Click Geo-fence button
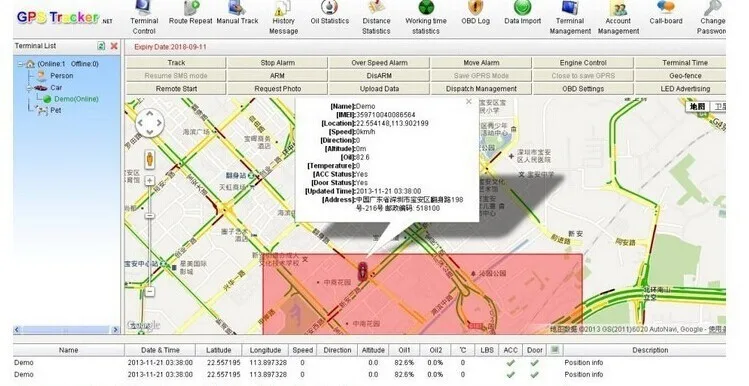The height and width of the screenshot is (386, 749). pyautogui.click(x=681, y=75)
